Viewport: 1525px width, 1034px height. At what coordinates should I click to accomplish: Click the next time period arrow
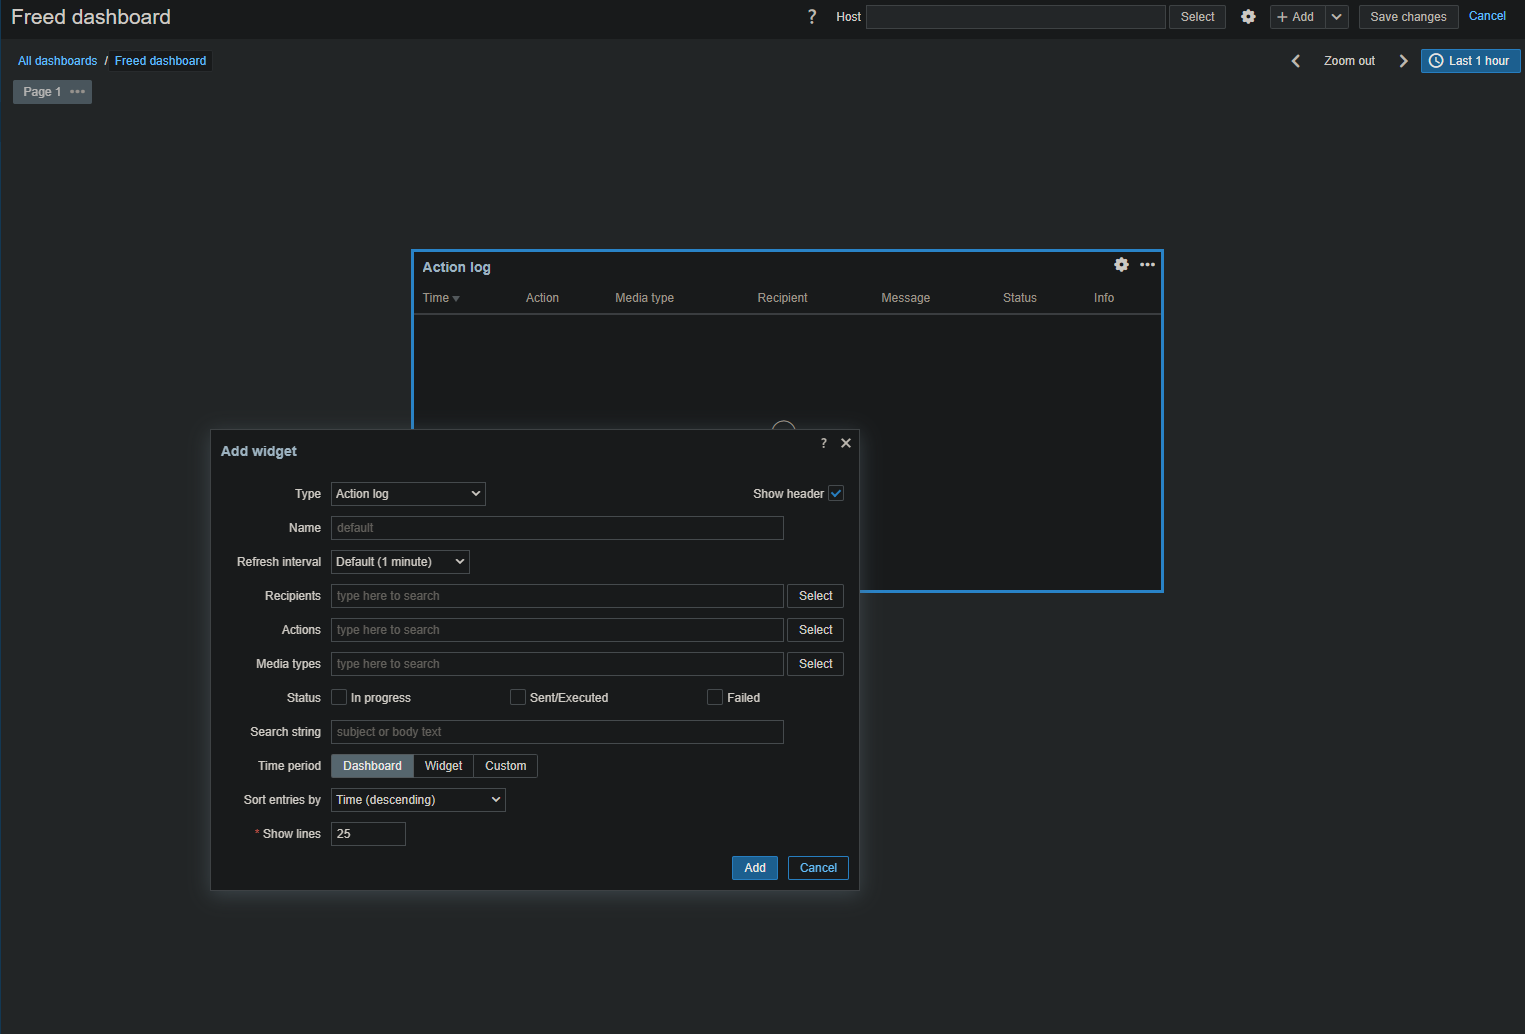tap(1403, 61)
